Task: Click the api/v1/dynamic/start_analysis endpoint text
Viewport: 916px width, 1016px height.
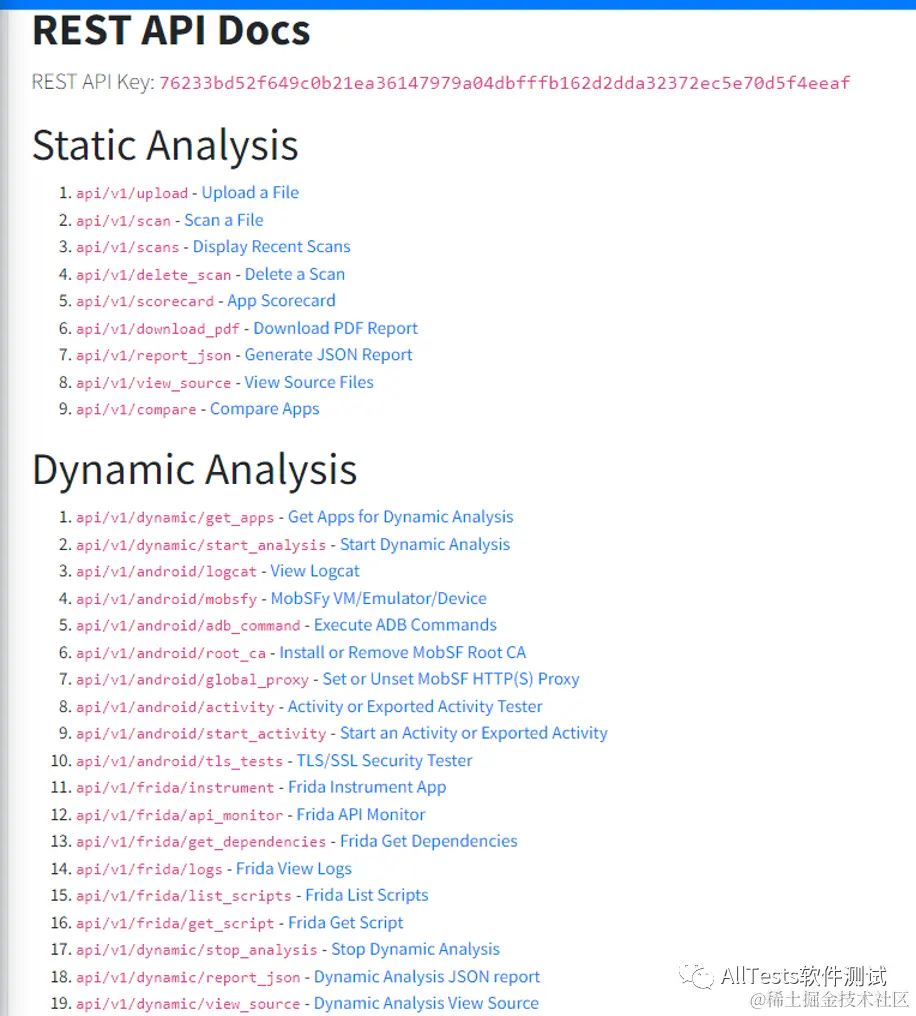Action: (201, 544)
